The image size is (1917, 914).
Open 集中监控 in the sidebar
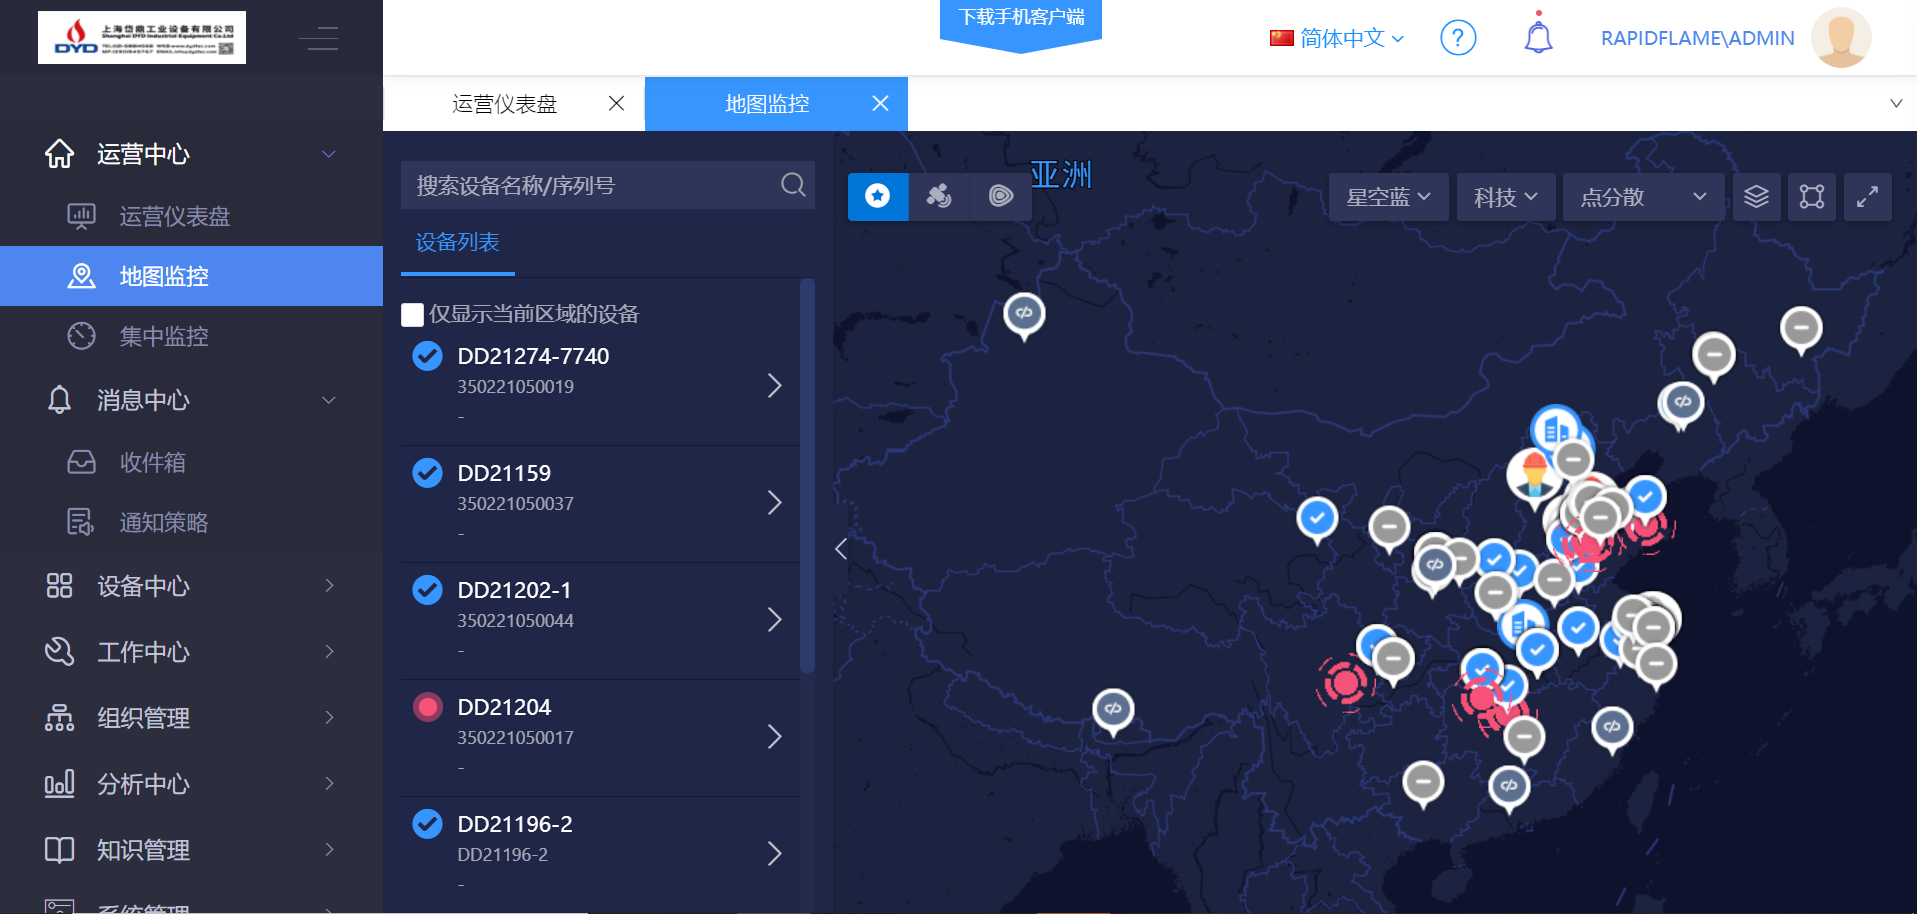[164, 336]
